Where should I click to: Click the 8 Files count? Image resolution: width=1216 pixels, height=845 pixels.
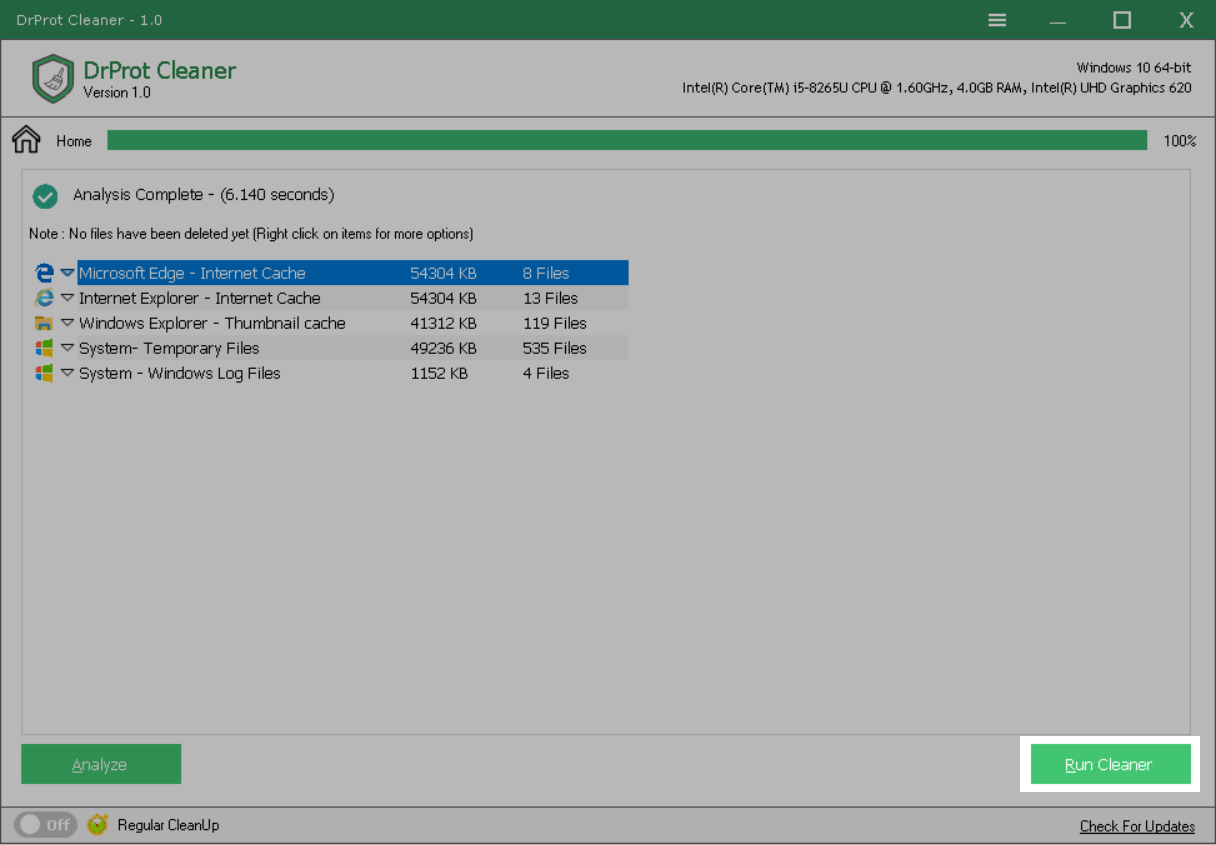[x=546, y=273]
